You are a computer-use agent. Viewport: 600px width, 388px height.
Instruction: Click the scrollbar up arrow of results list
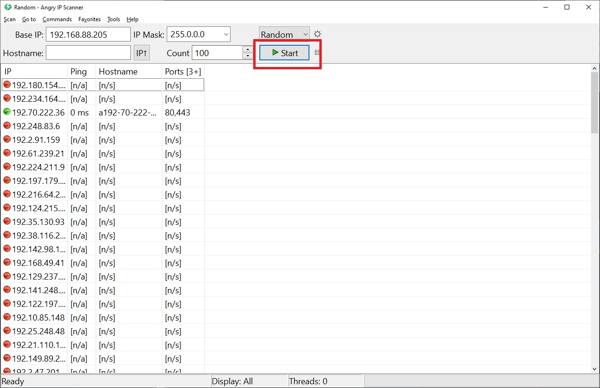(594, 68)
